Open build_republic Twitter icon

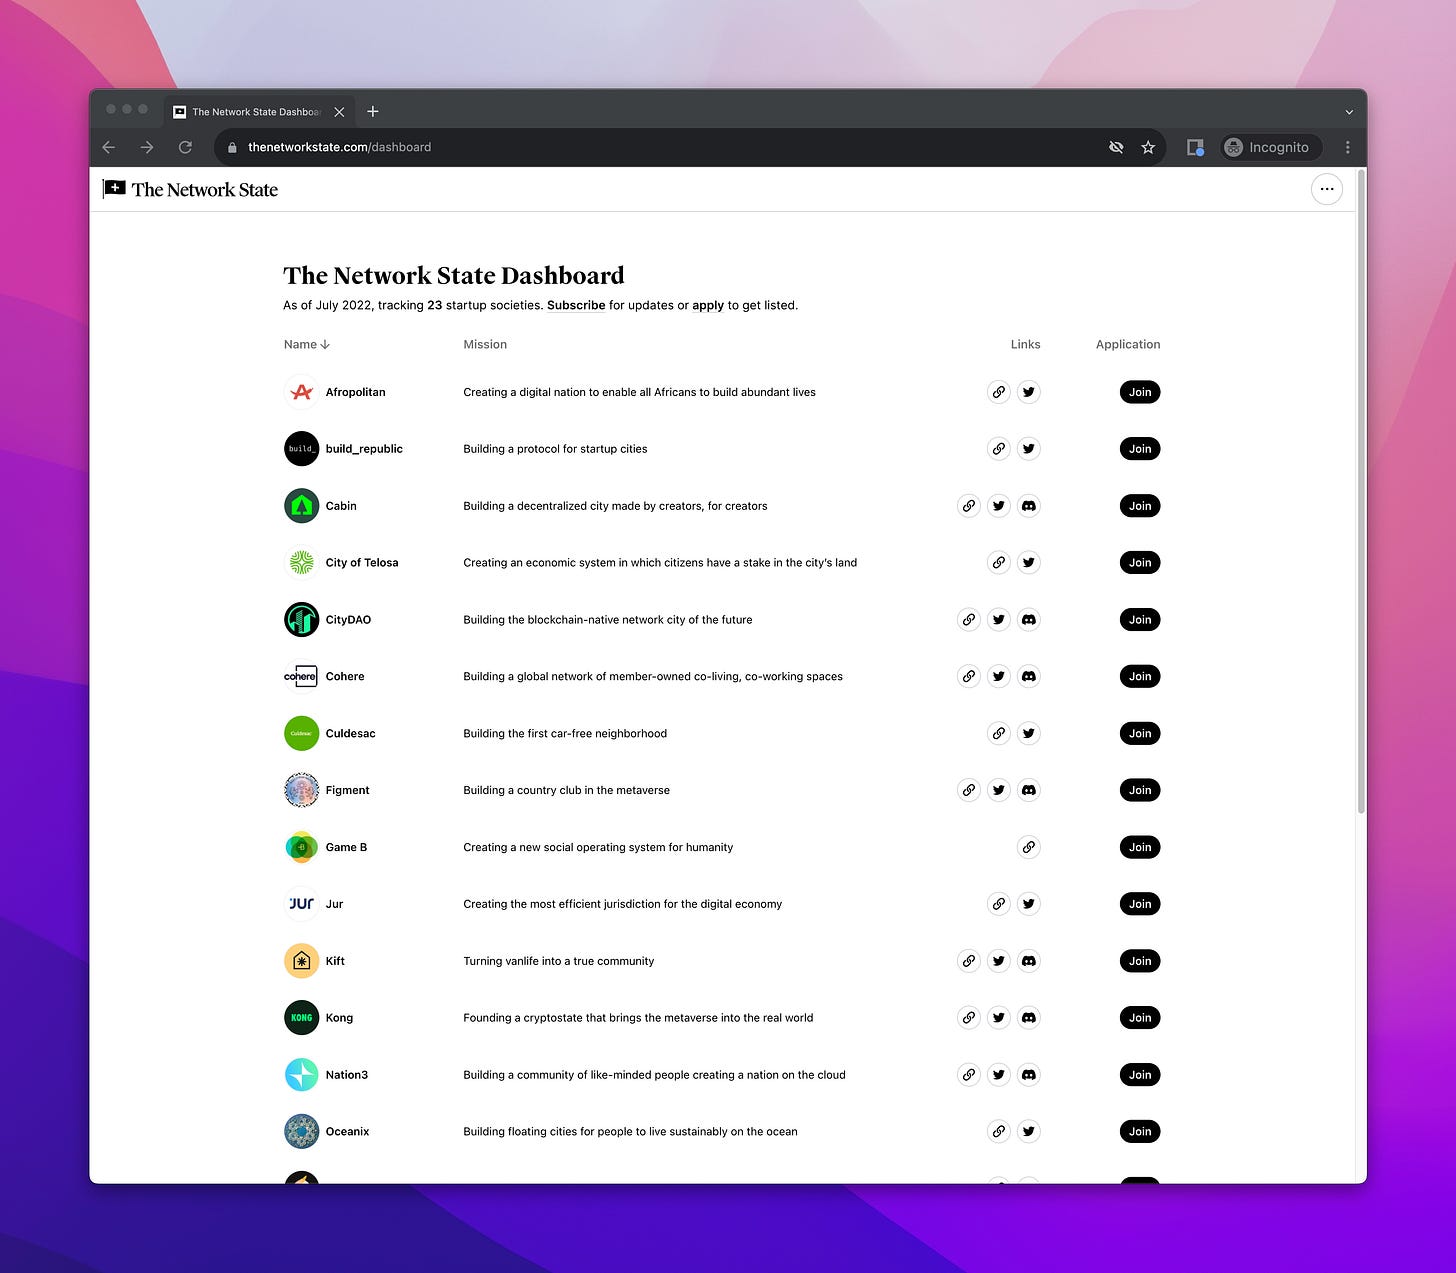point(1028,449)
